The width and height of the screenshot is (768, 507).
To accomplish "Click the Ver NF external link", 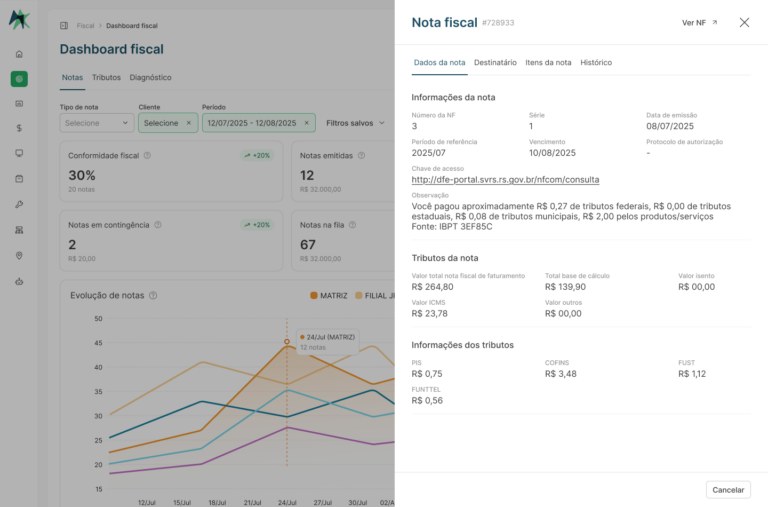I will [x=699, y=23].
